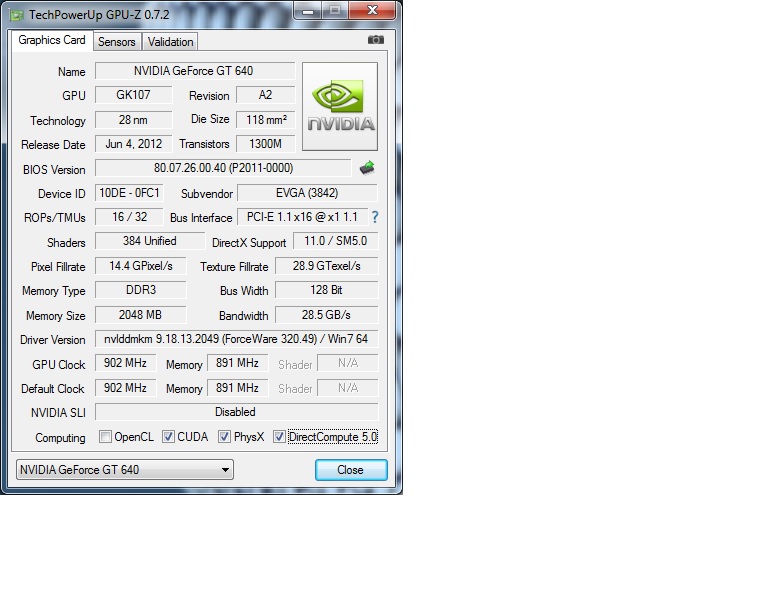Enable the OpenCL checkbox
Image resolution: width=768 pixels, height=614 pixels.
pos(105,436)
